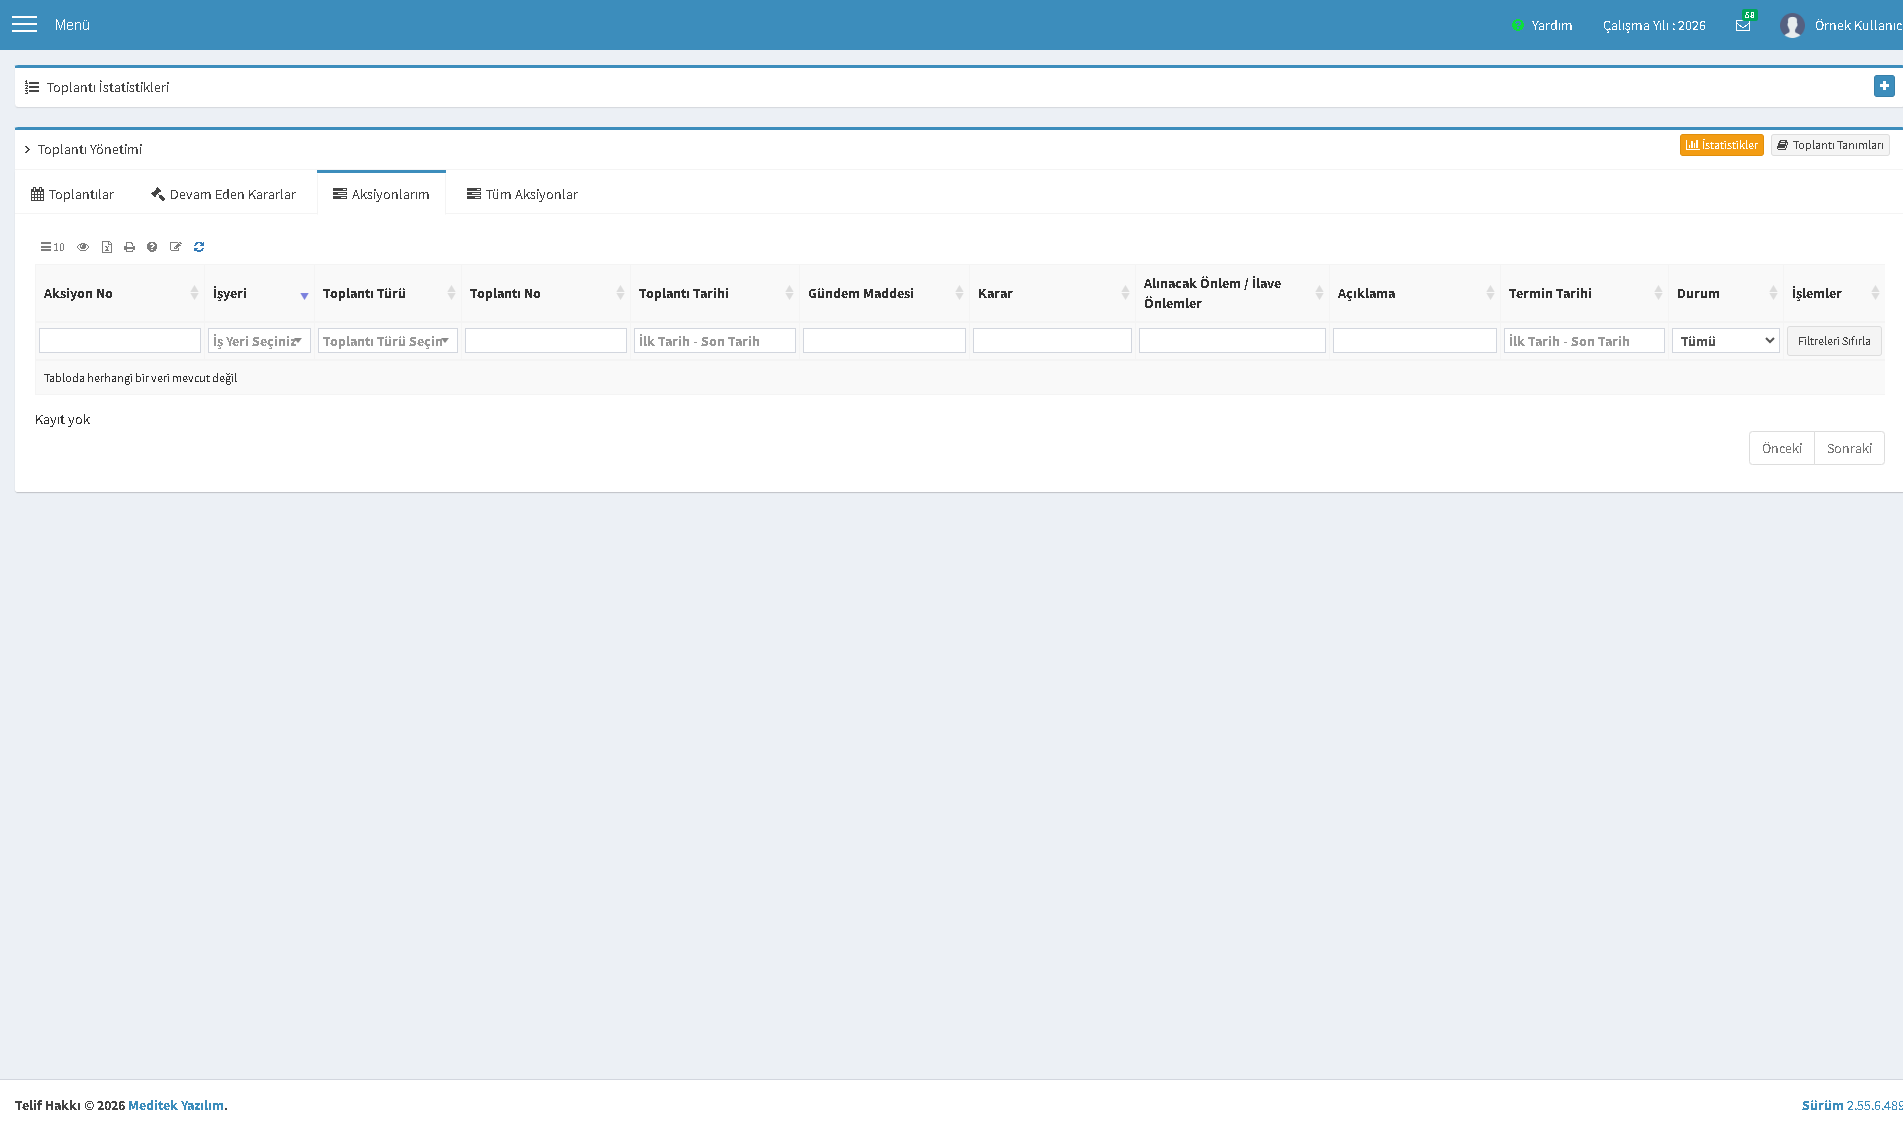Open the Toplantı Türü Seçin dropdown

click(388, 341)
